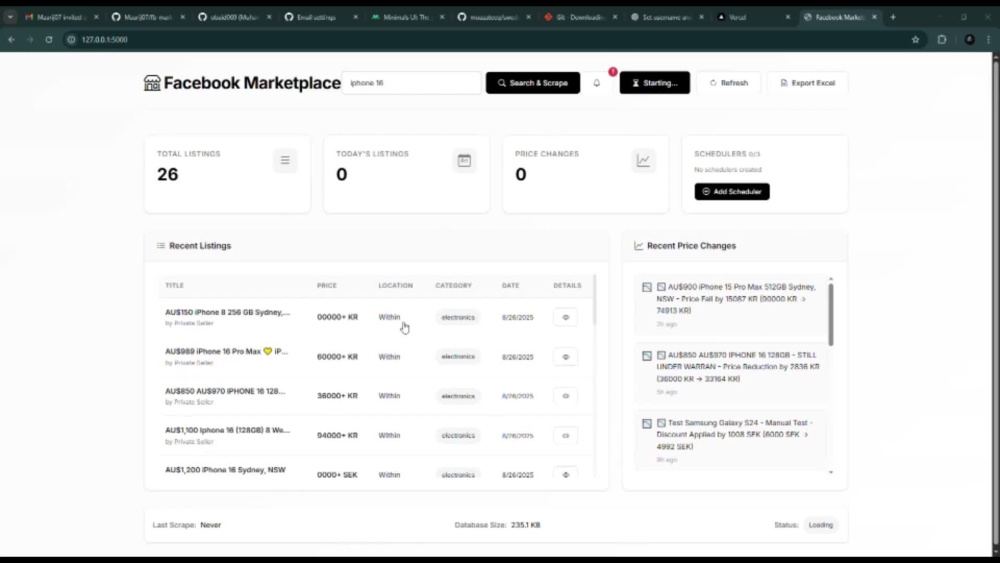Click the Price Changes chart icon
This screenshot has width=1000, height=563.
643,161
